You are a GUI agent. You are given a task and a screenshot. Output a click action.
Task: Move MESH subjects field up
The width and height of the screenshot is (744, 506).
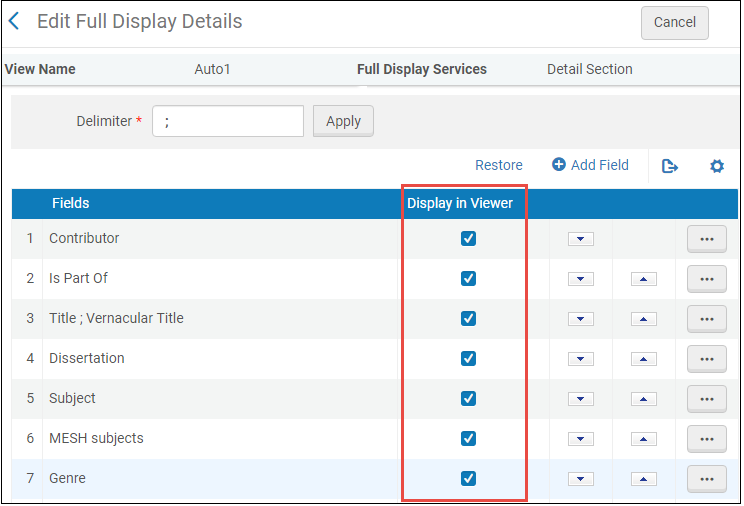643,439
